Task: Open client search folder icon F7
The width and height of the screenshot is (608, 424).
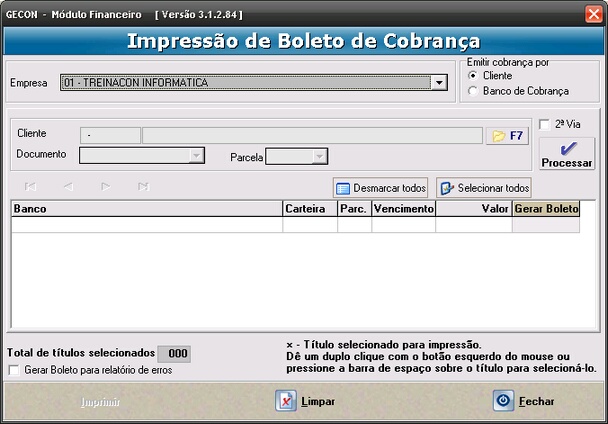Action: pos(507,136)
